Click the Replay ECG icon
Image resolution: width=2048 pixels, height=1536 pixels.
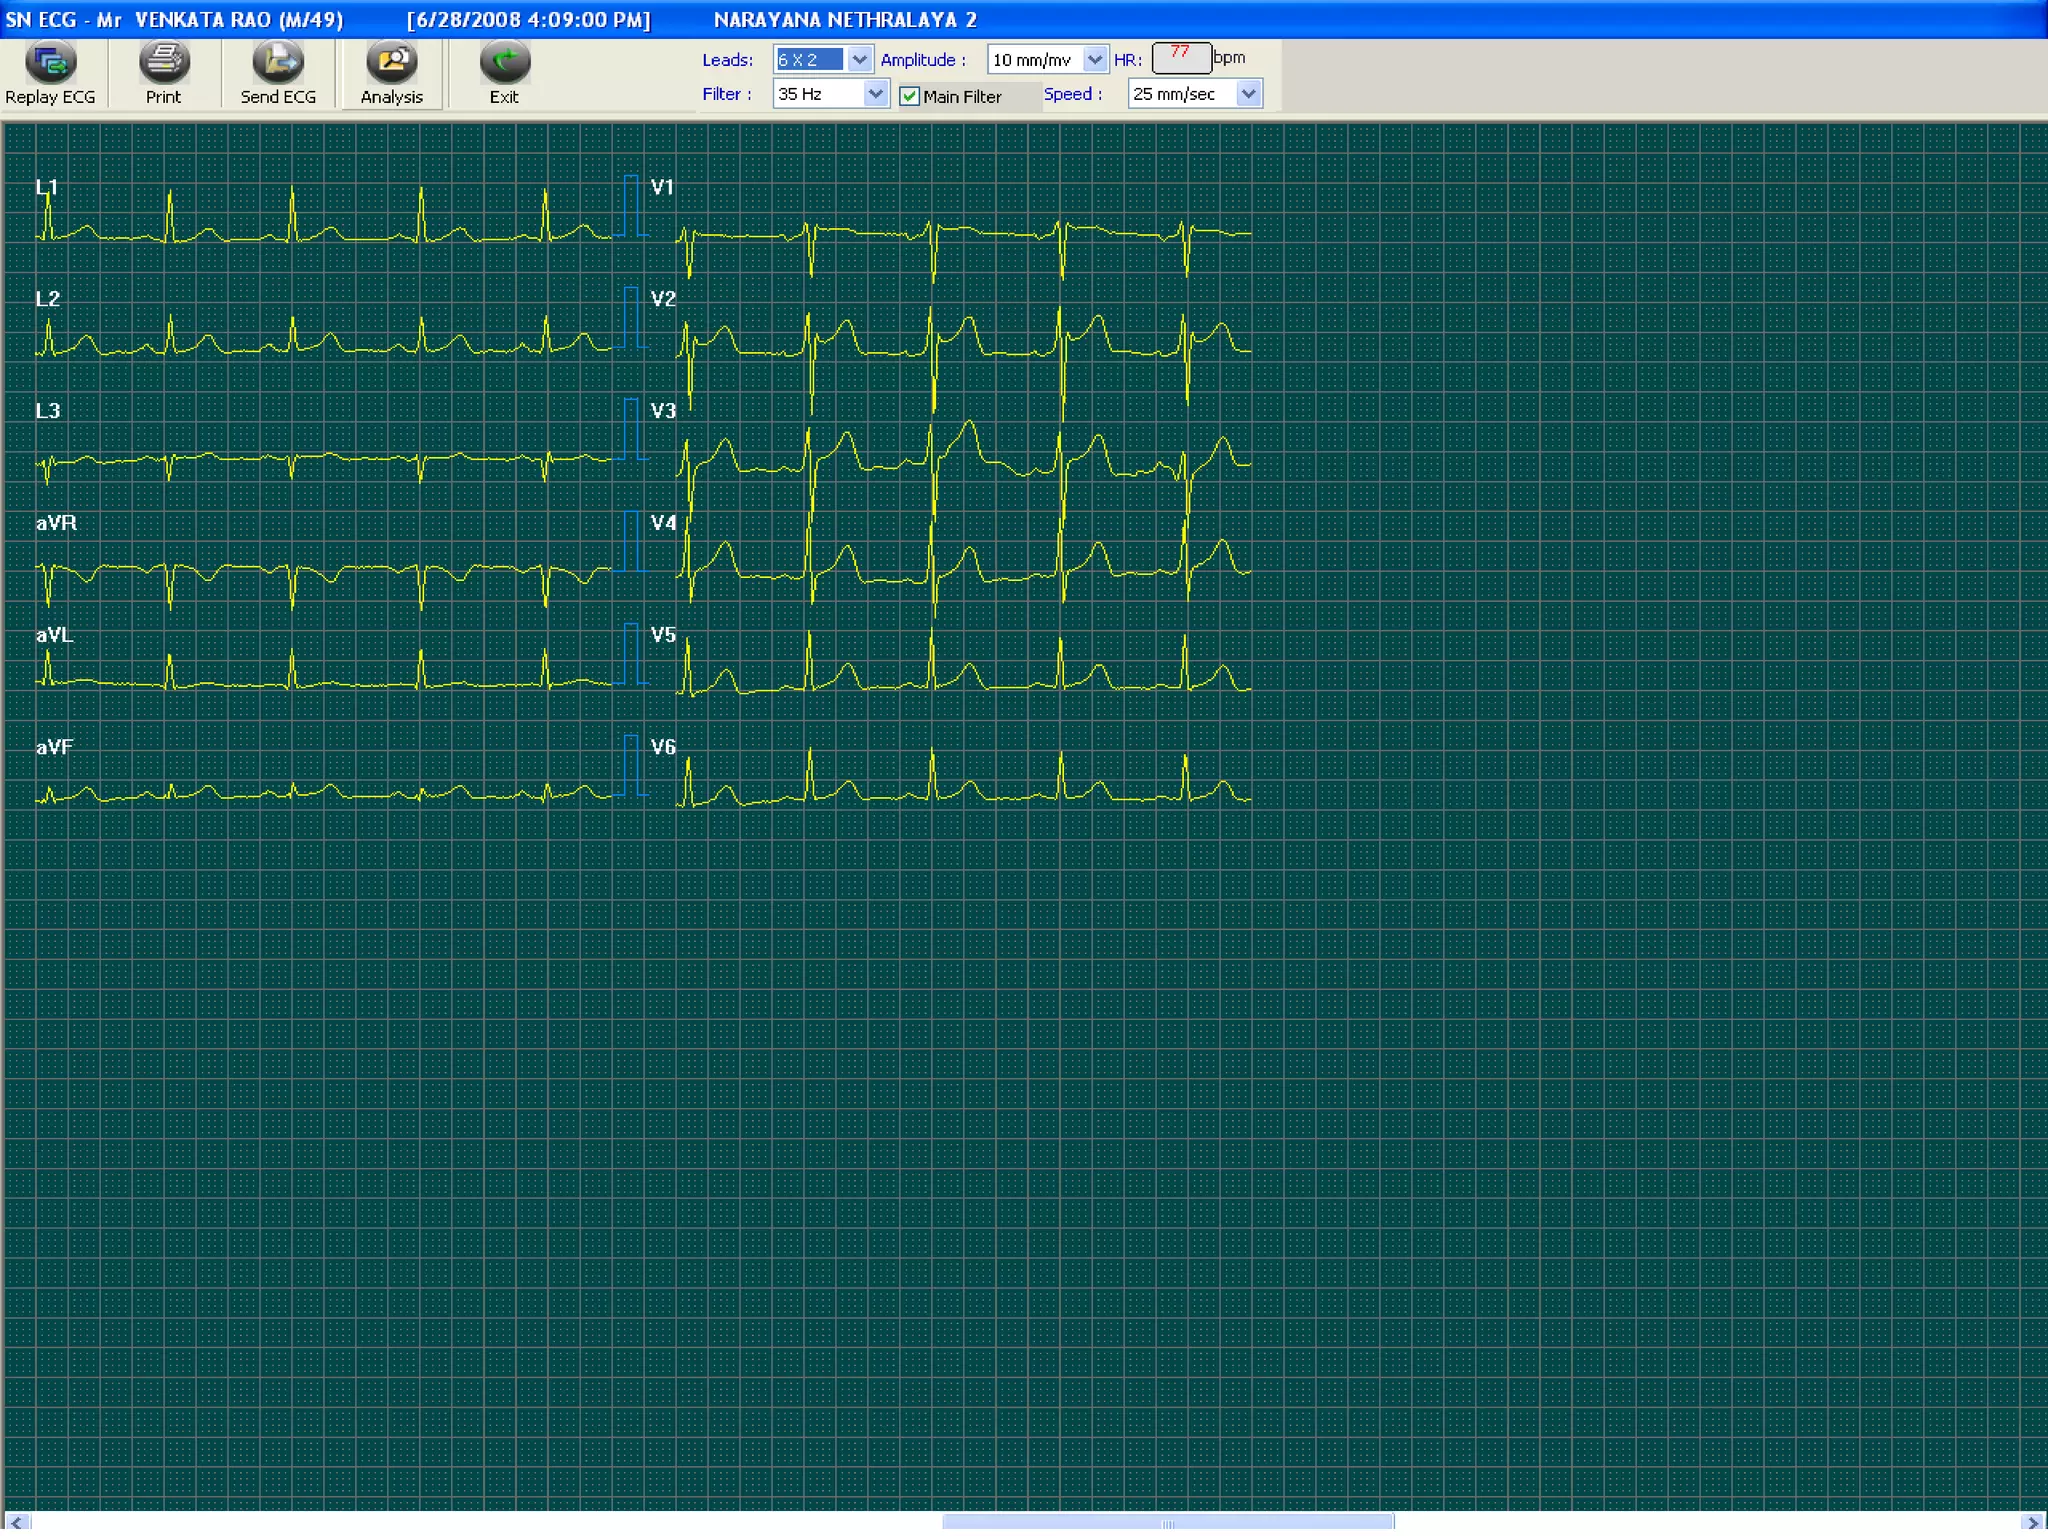50,62
